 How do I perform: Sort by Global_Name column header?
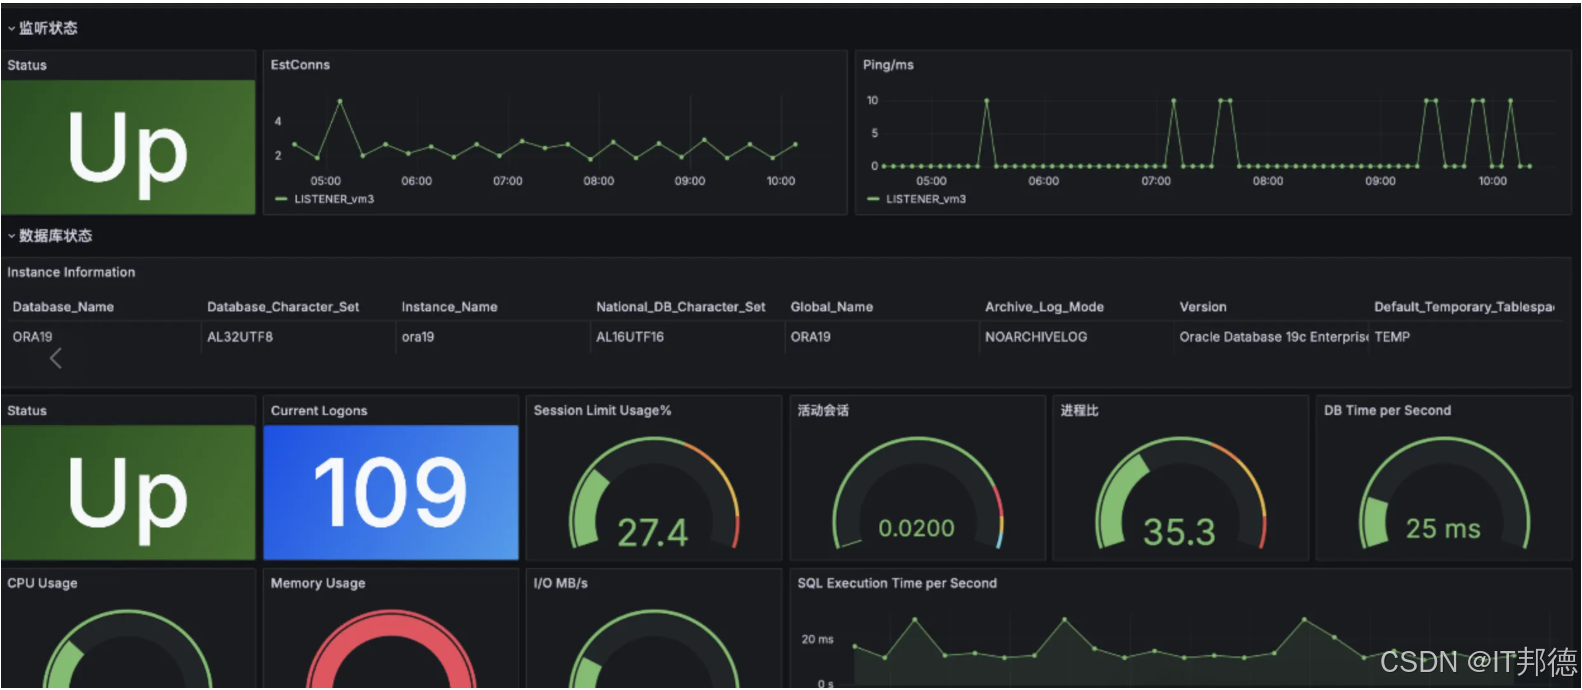click(832, 307)
